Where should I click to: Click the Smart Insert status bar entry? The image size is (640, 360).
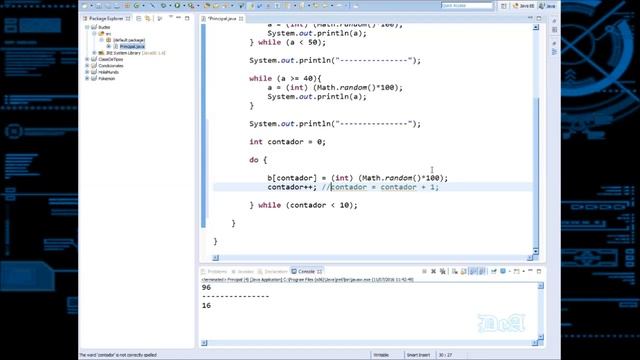(x=418, y=355)
